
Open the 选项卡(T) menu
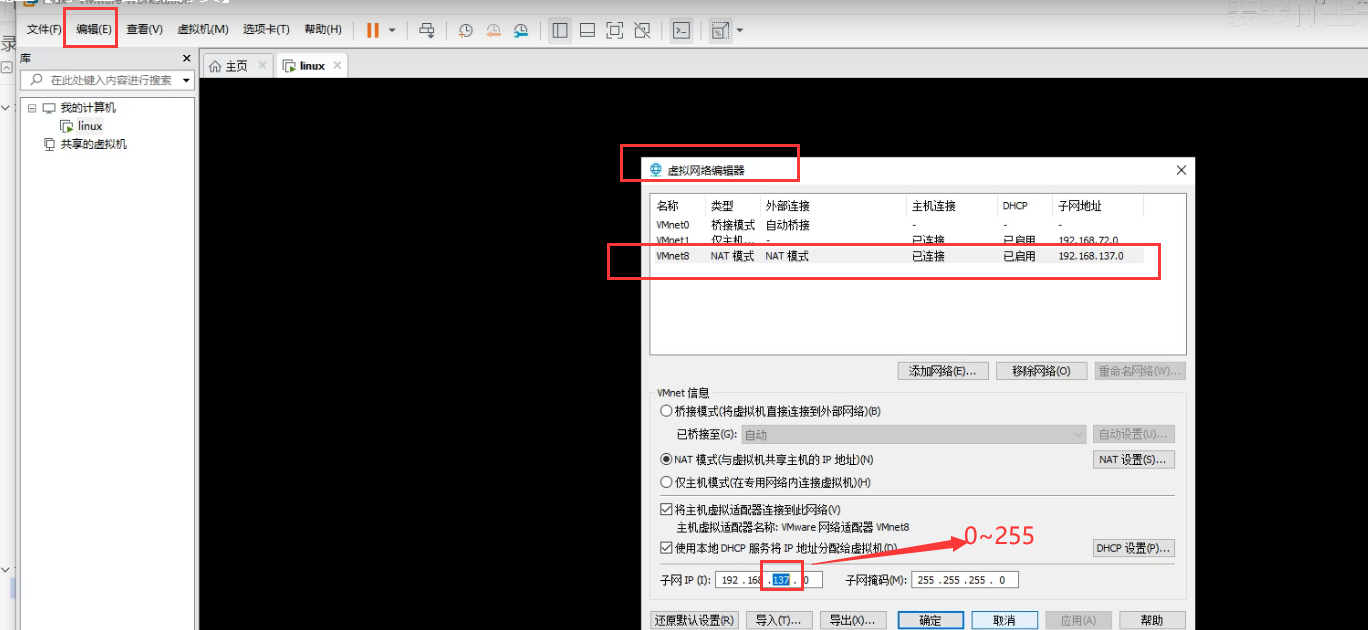(x=266, y=30)
